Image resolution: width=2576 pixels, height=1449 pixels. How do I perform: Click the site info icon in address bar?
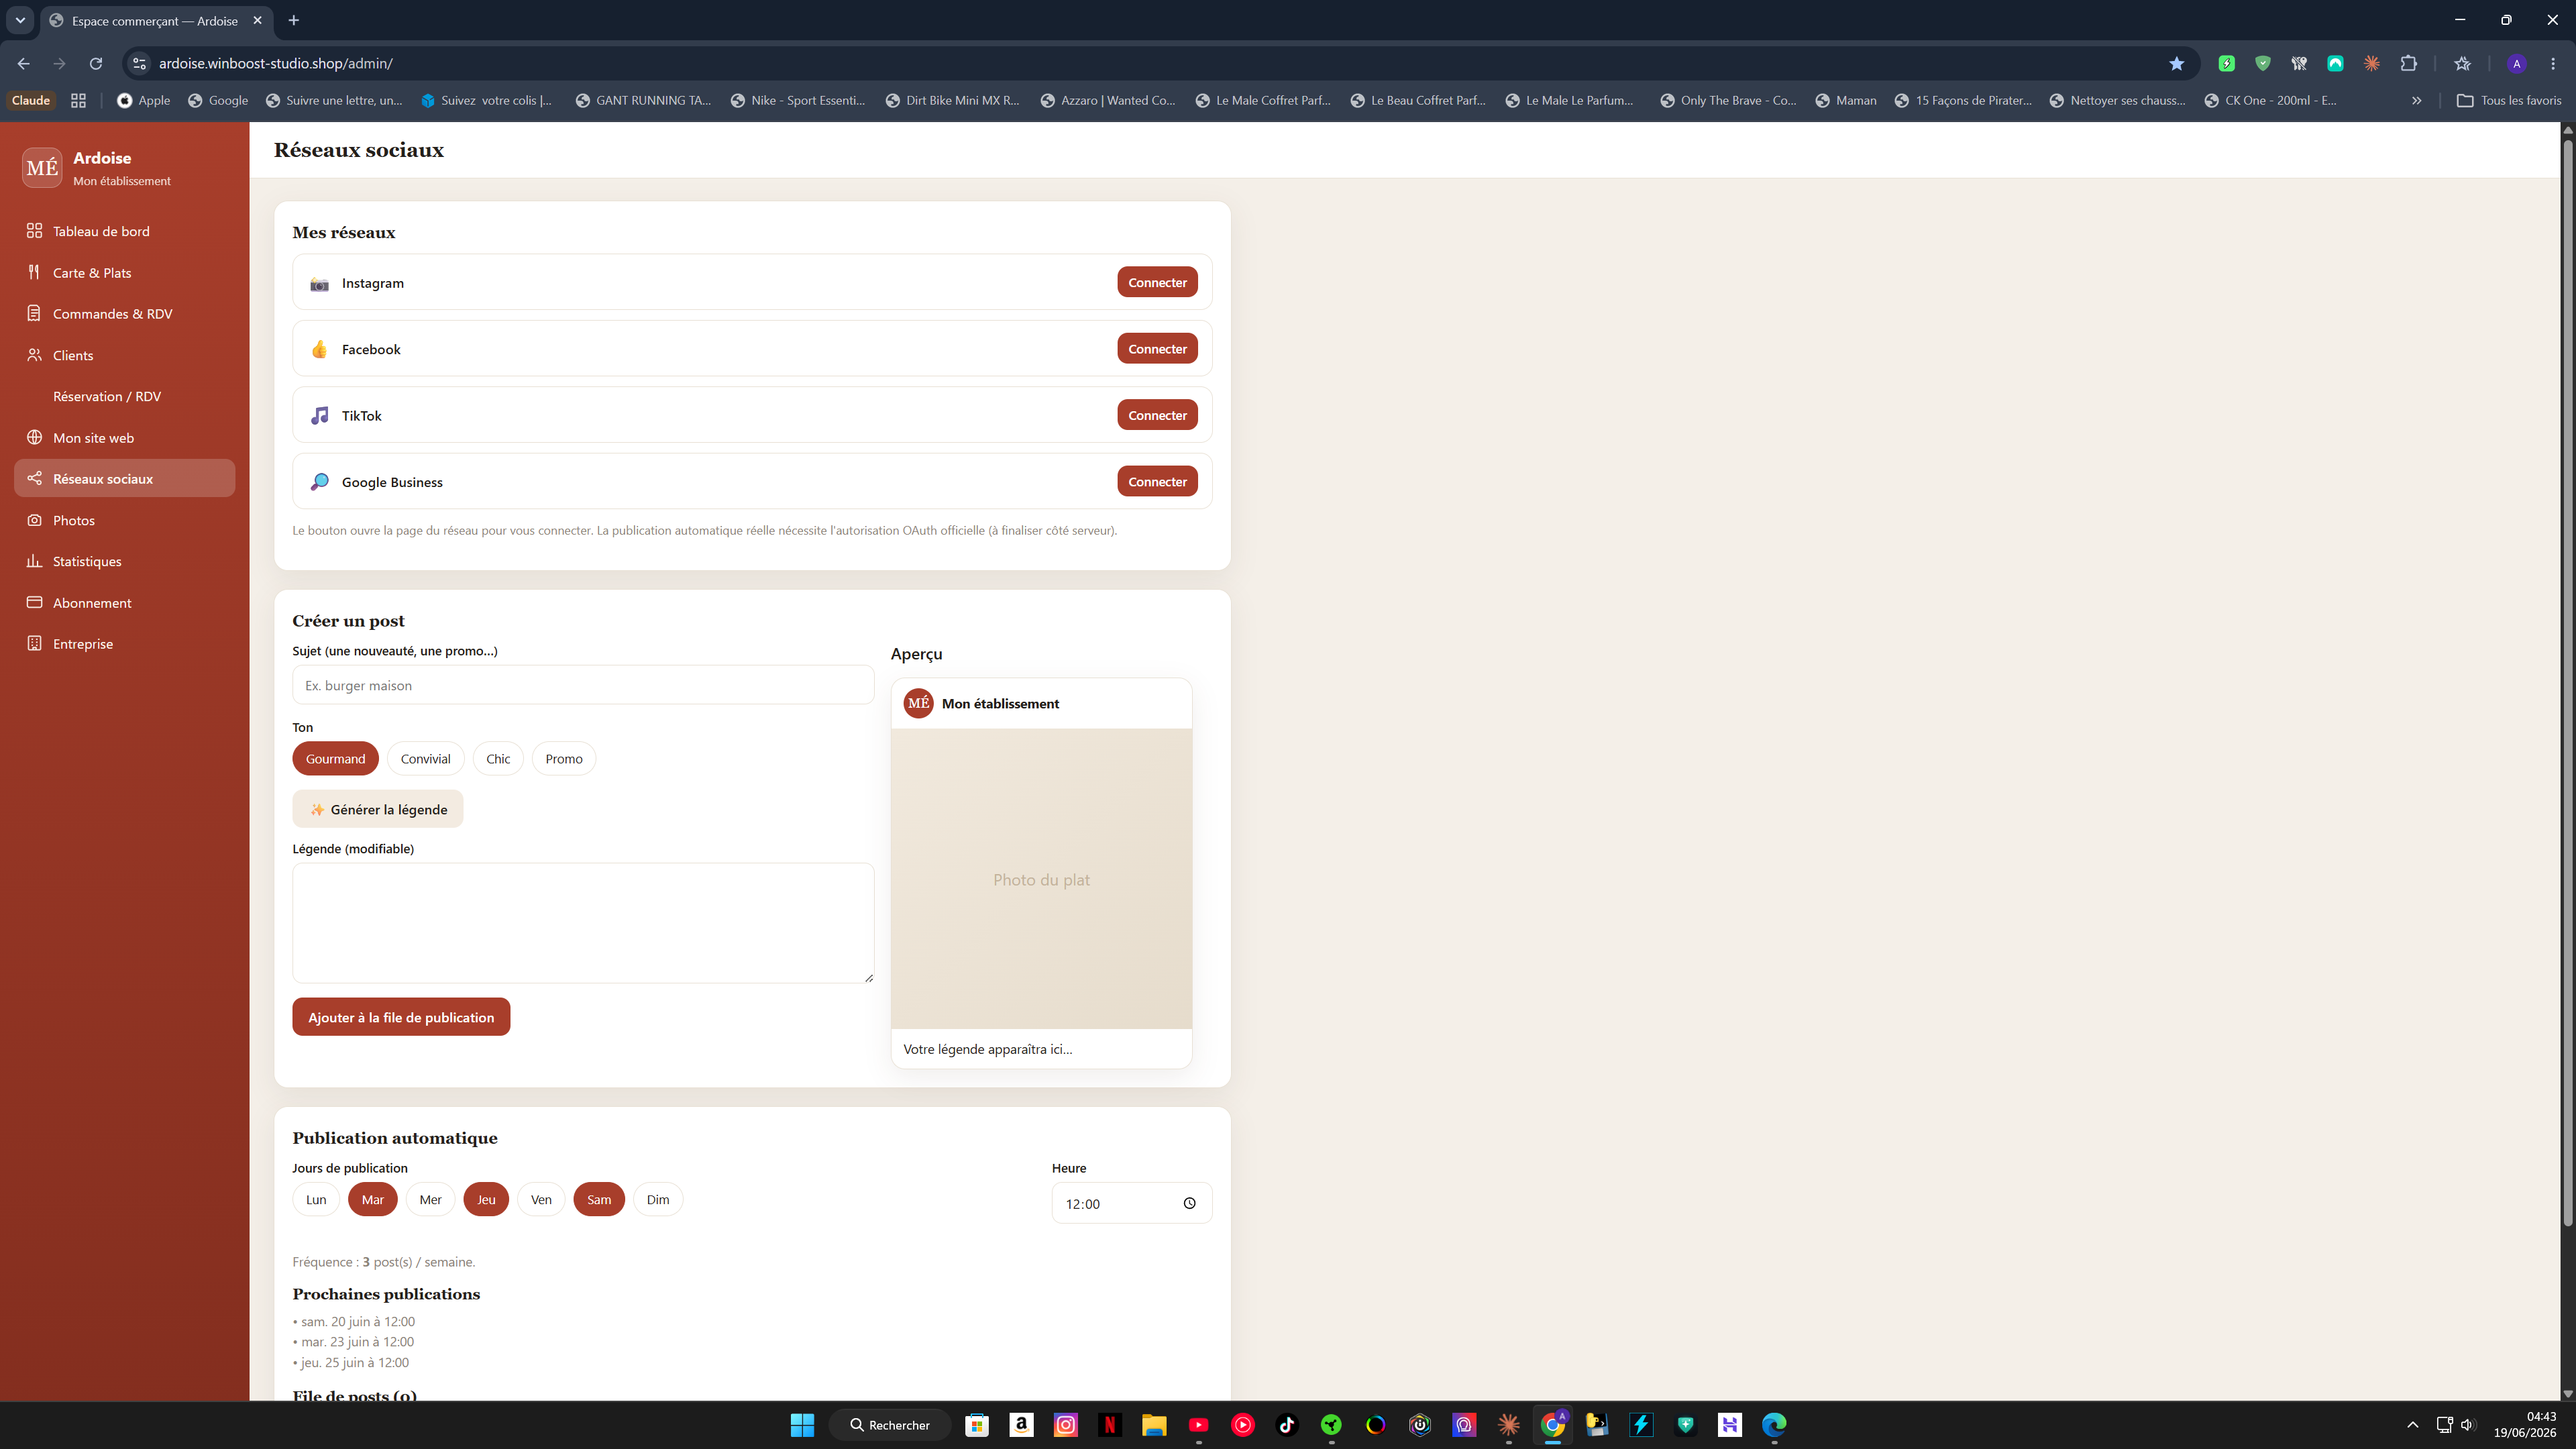point(140,63)
